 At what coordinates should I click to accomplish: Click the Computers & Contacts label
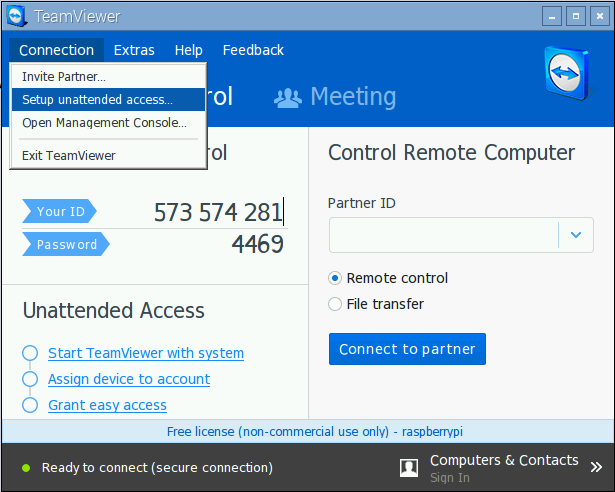coord(504,460)
